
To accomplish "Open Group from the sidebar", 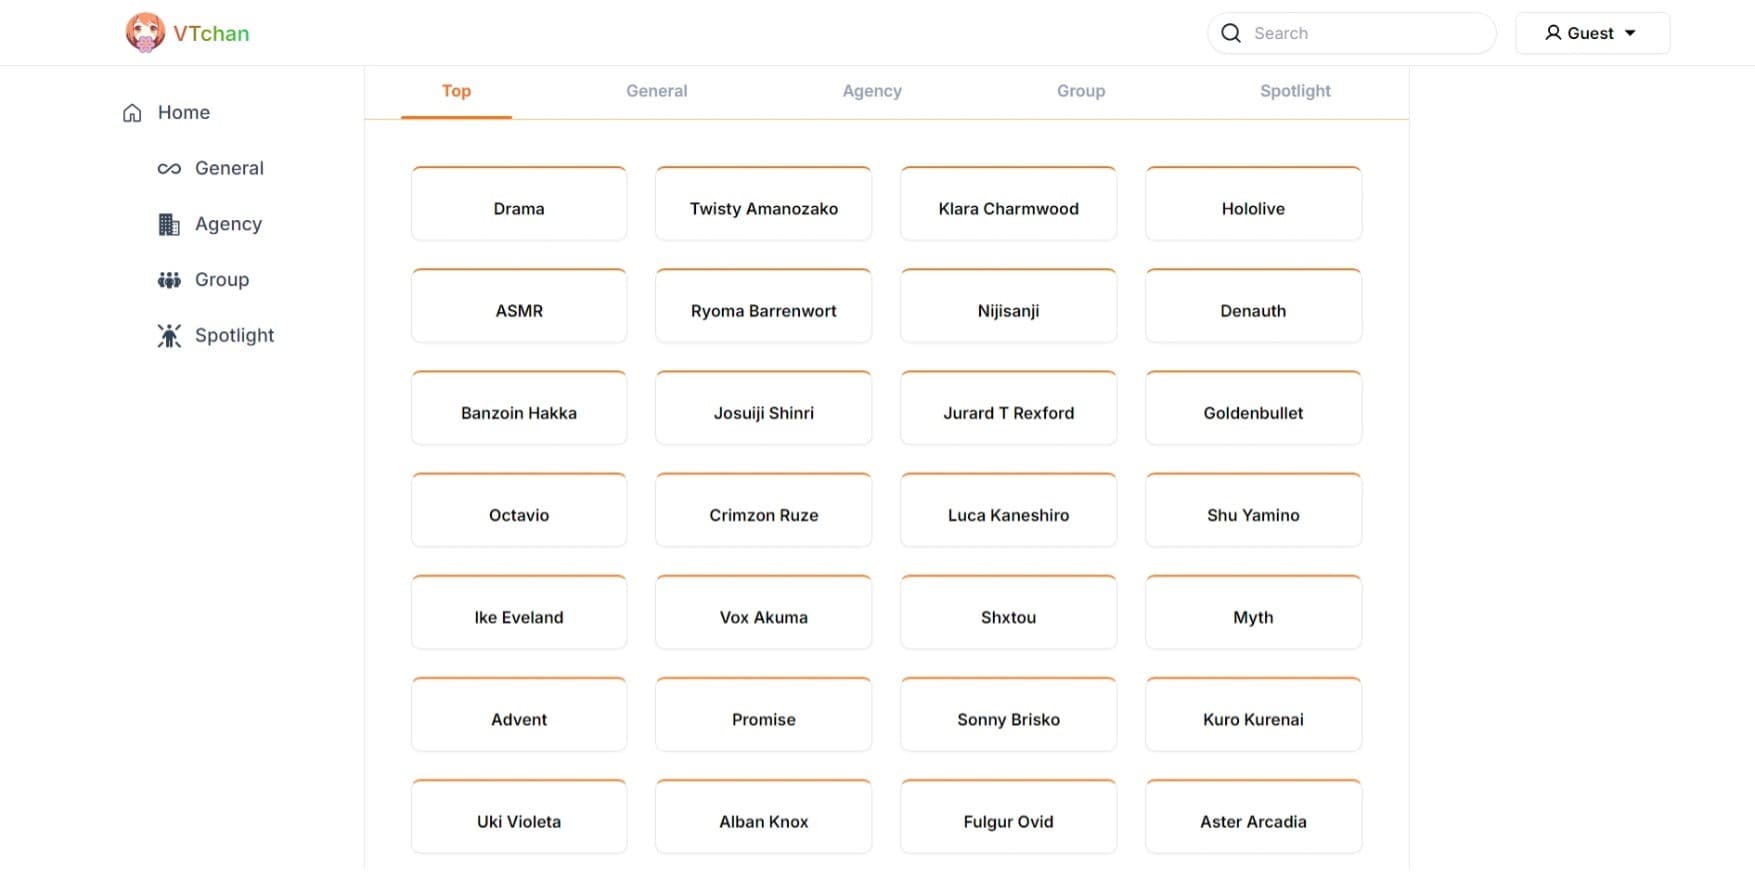I will 222,280.
